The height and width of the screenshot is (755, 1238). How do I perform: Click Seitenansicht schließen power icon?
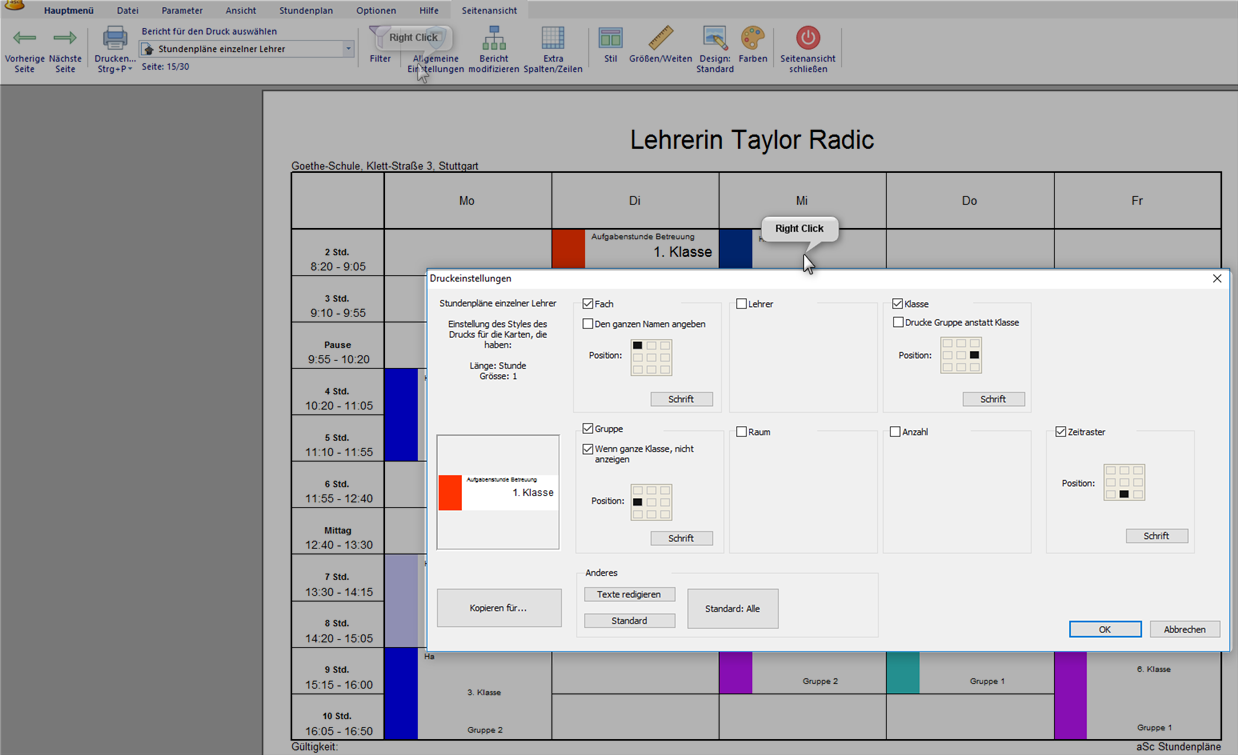pos(807,39)
